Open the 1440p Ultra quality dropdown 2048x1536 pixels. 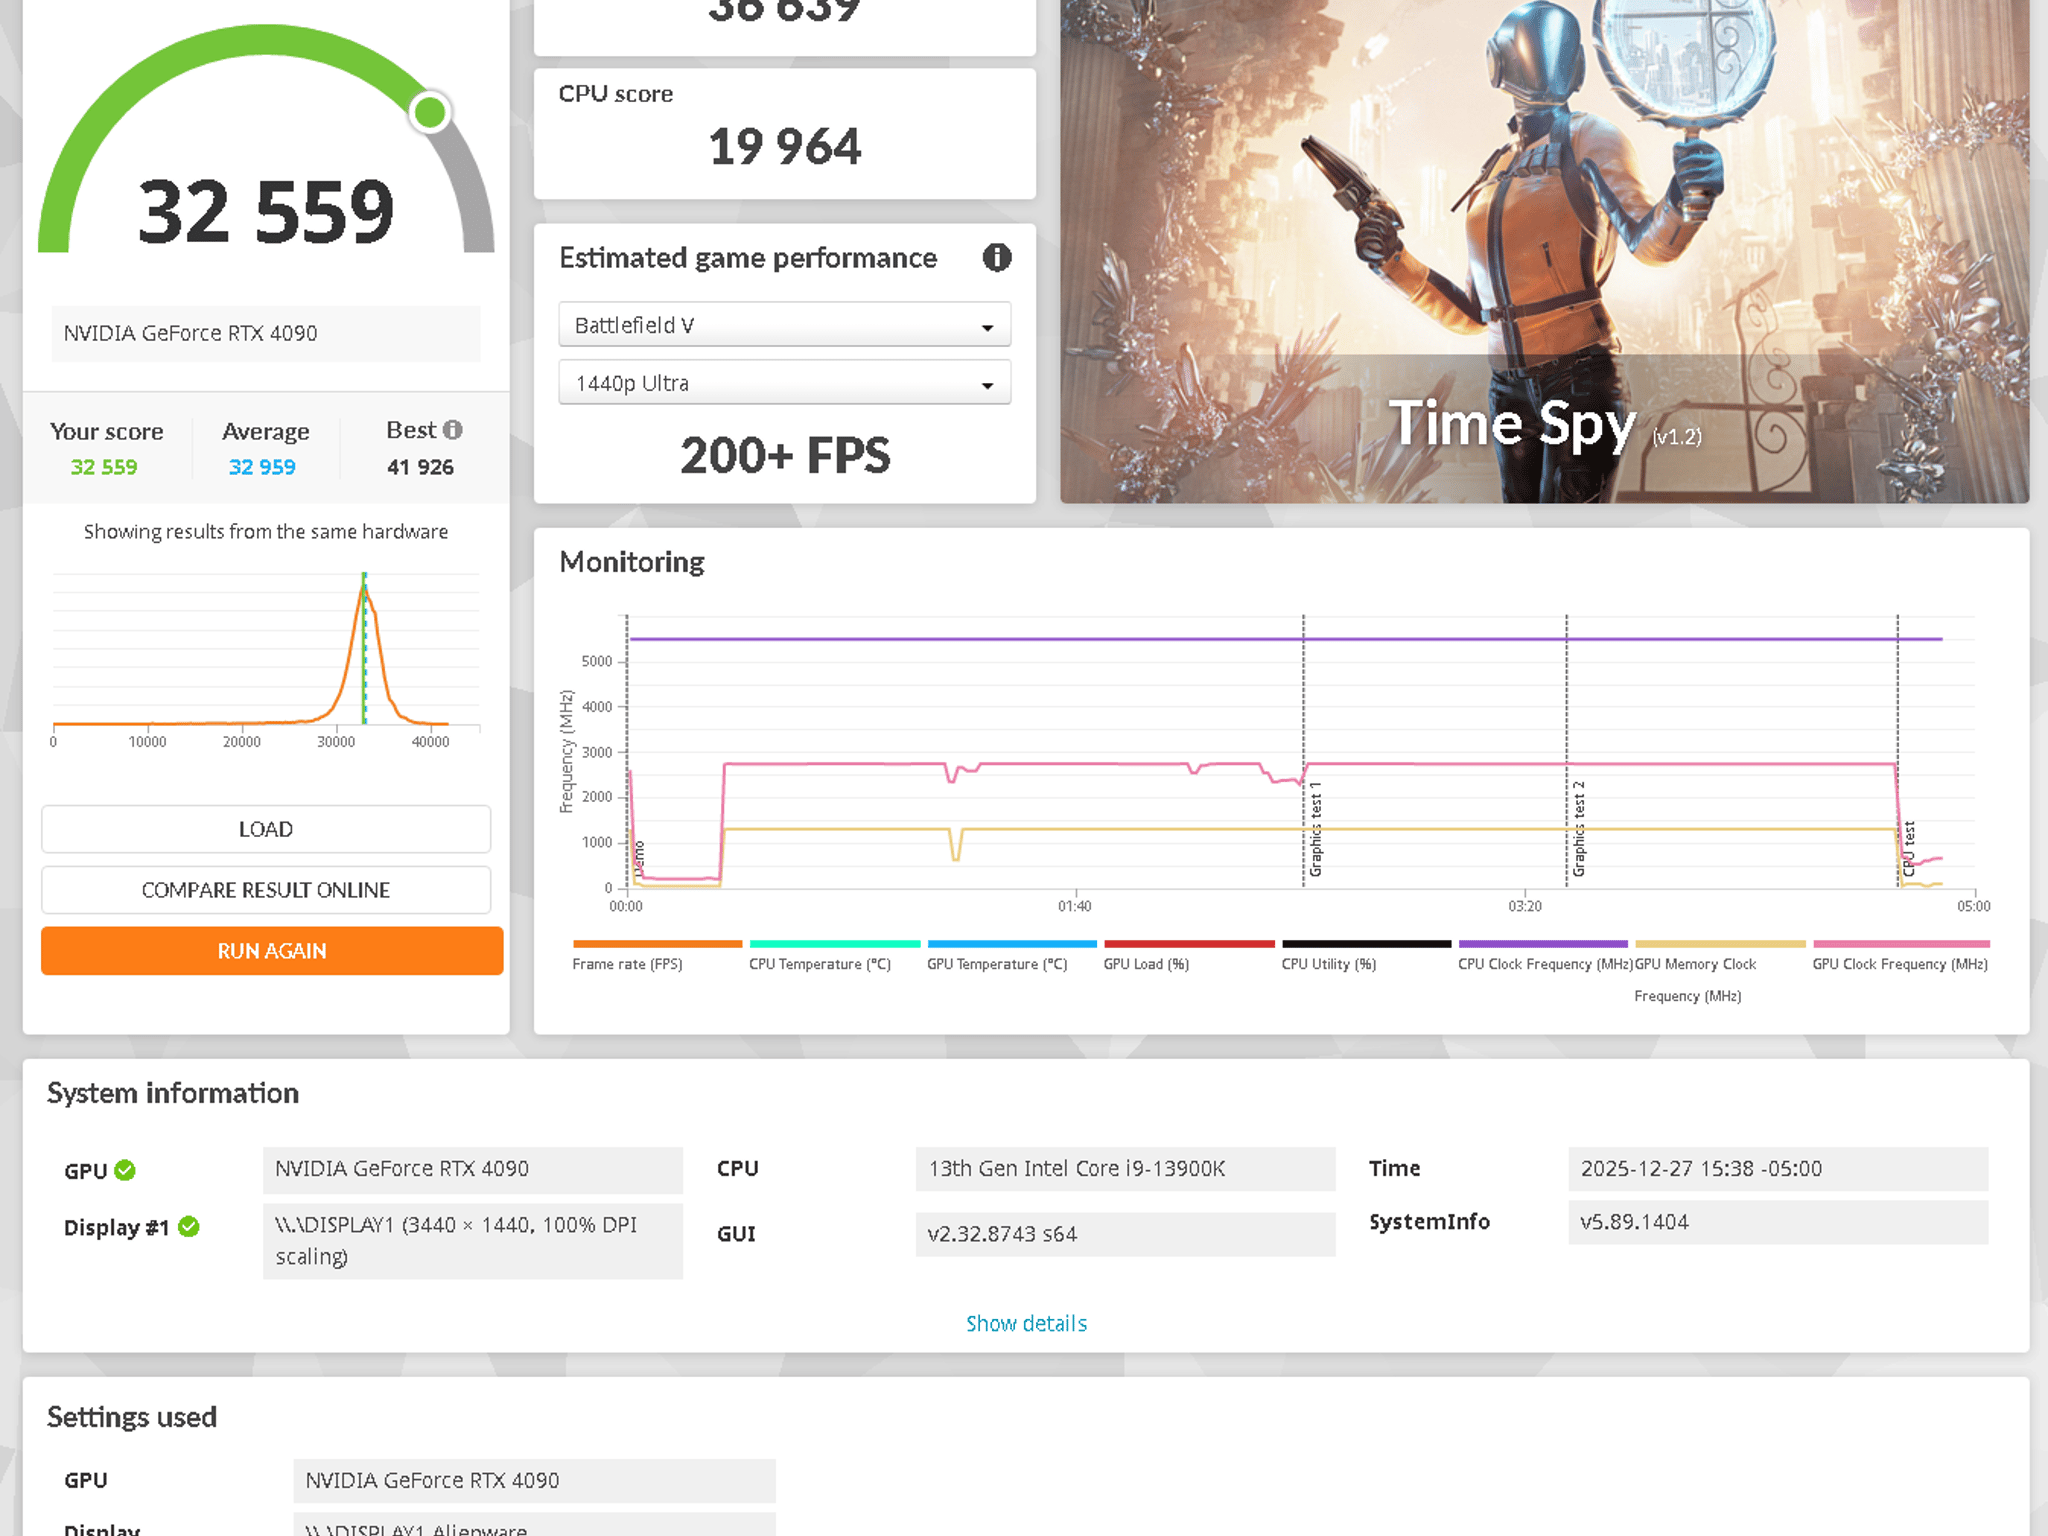coord(784,382)
